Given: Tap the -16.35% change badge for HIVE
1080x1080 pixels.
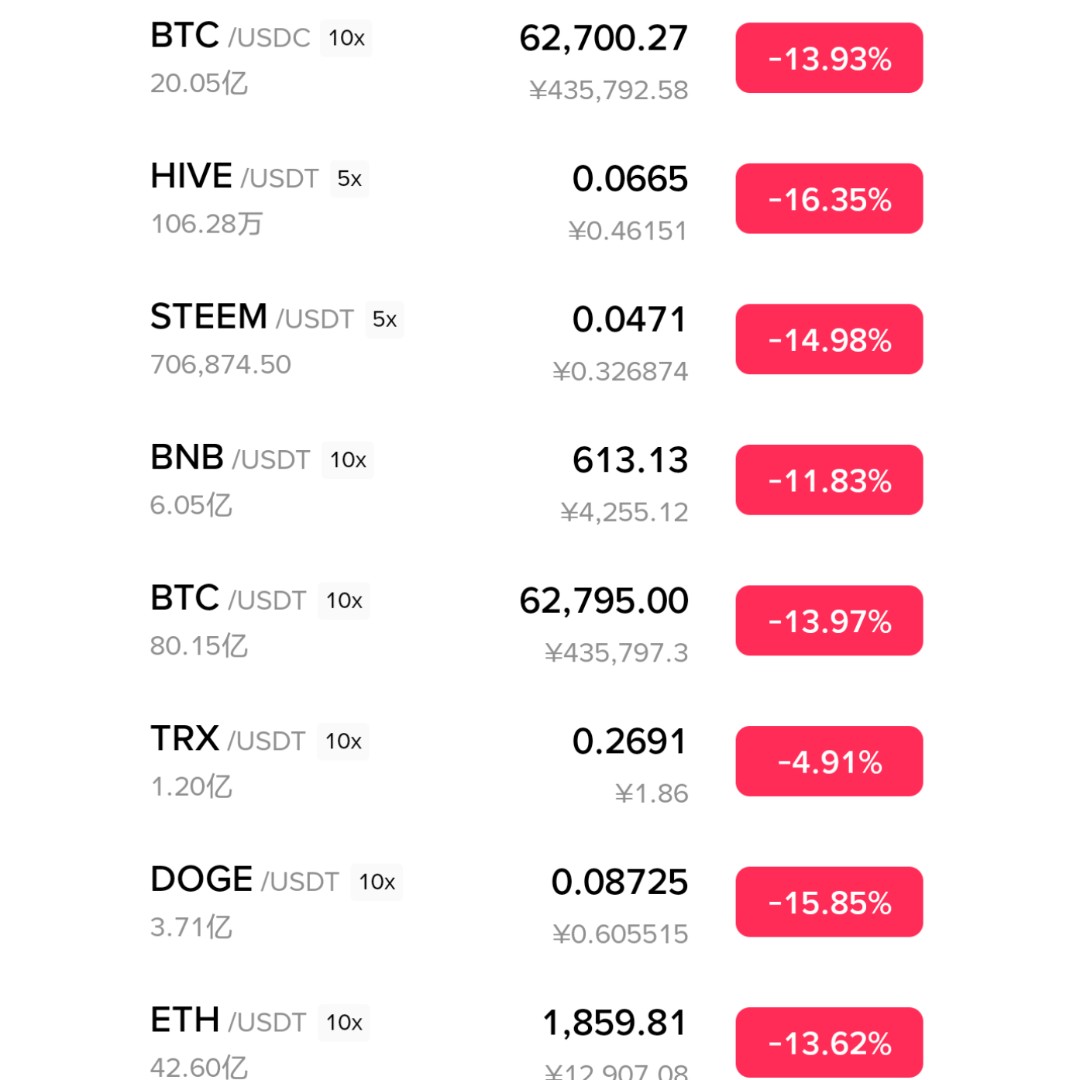Looking at the screenshot, I should (x=829, y=199).
